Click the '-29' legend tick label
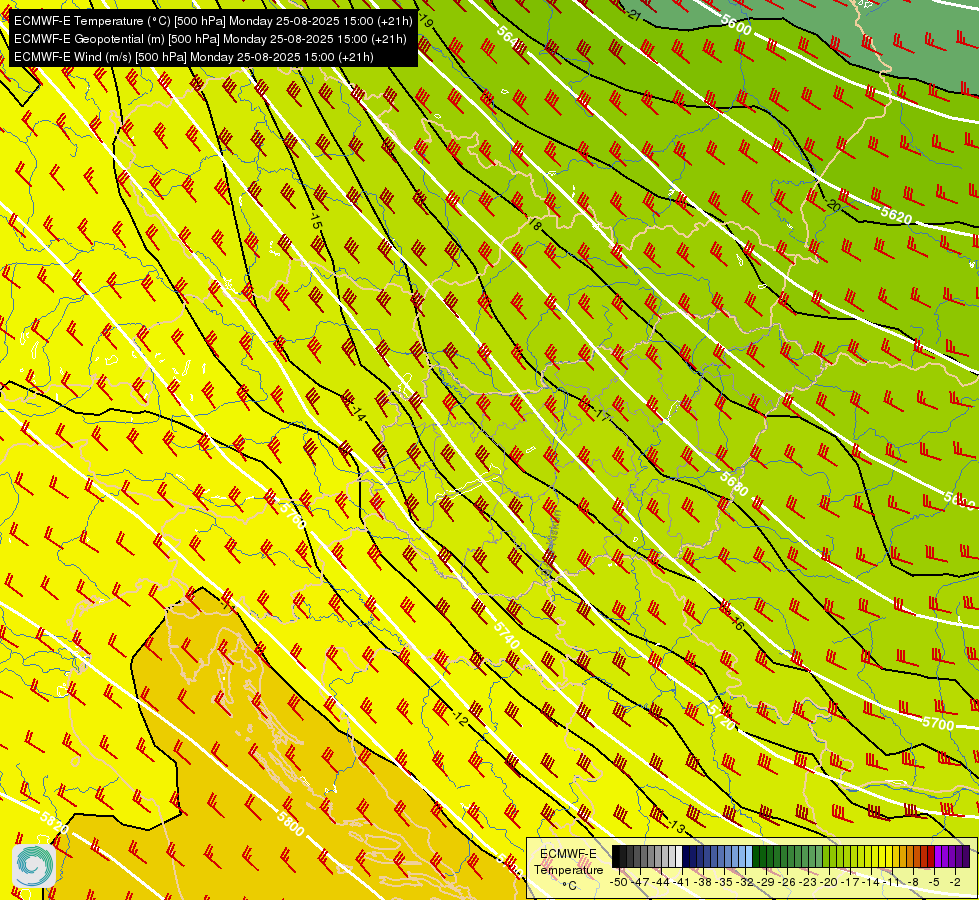This screenshot has width=979, height=900. (767, 882)
